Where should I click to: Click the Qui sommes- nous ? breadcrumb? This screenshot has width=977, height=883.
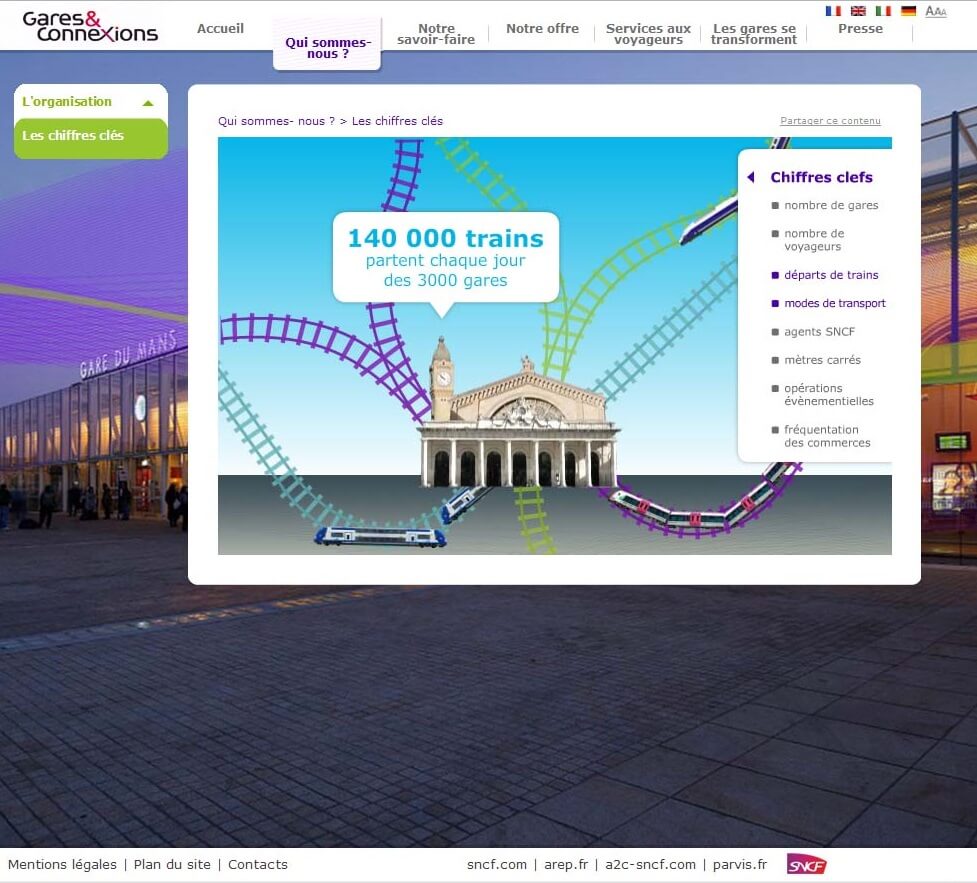tap(276, 121)
